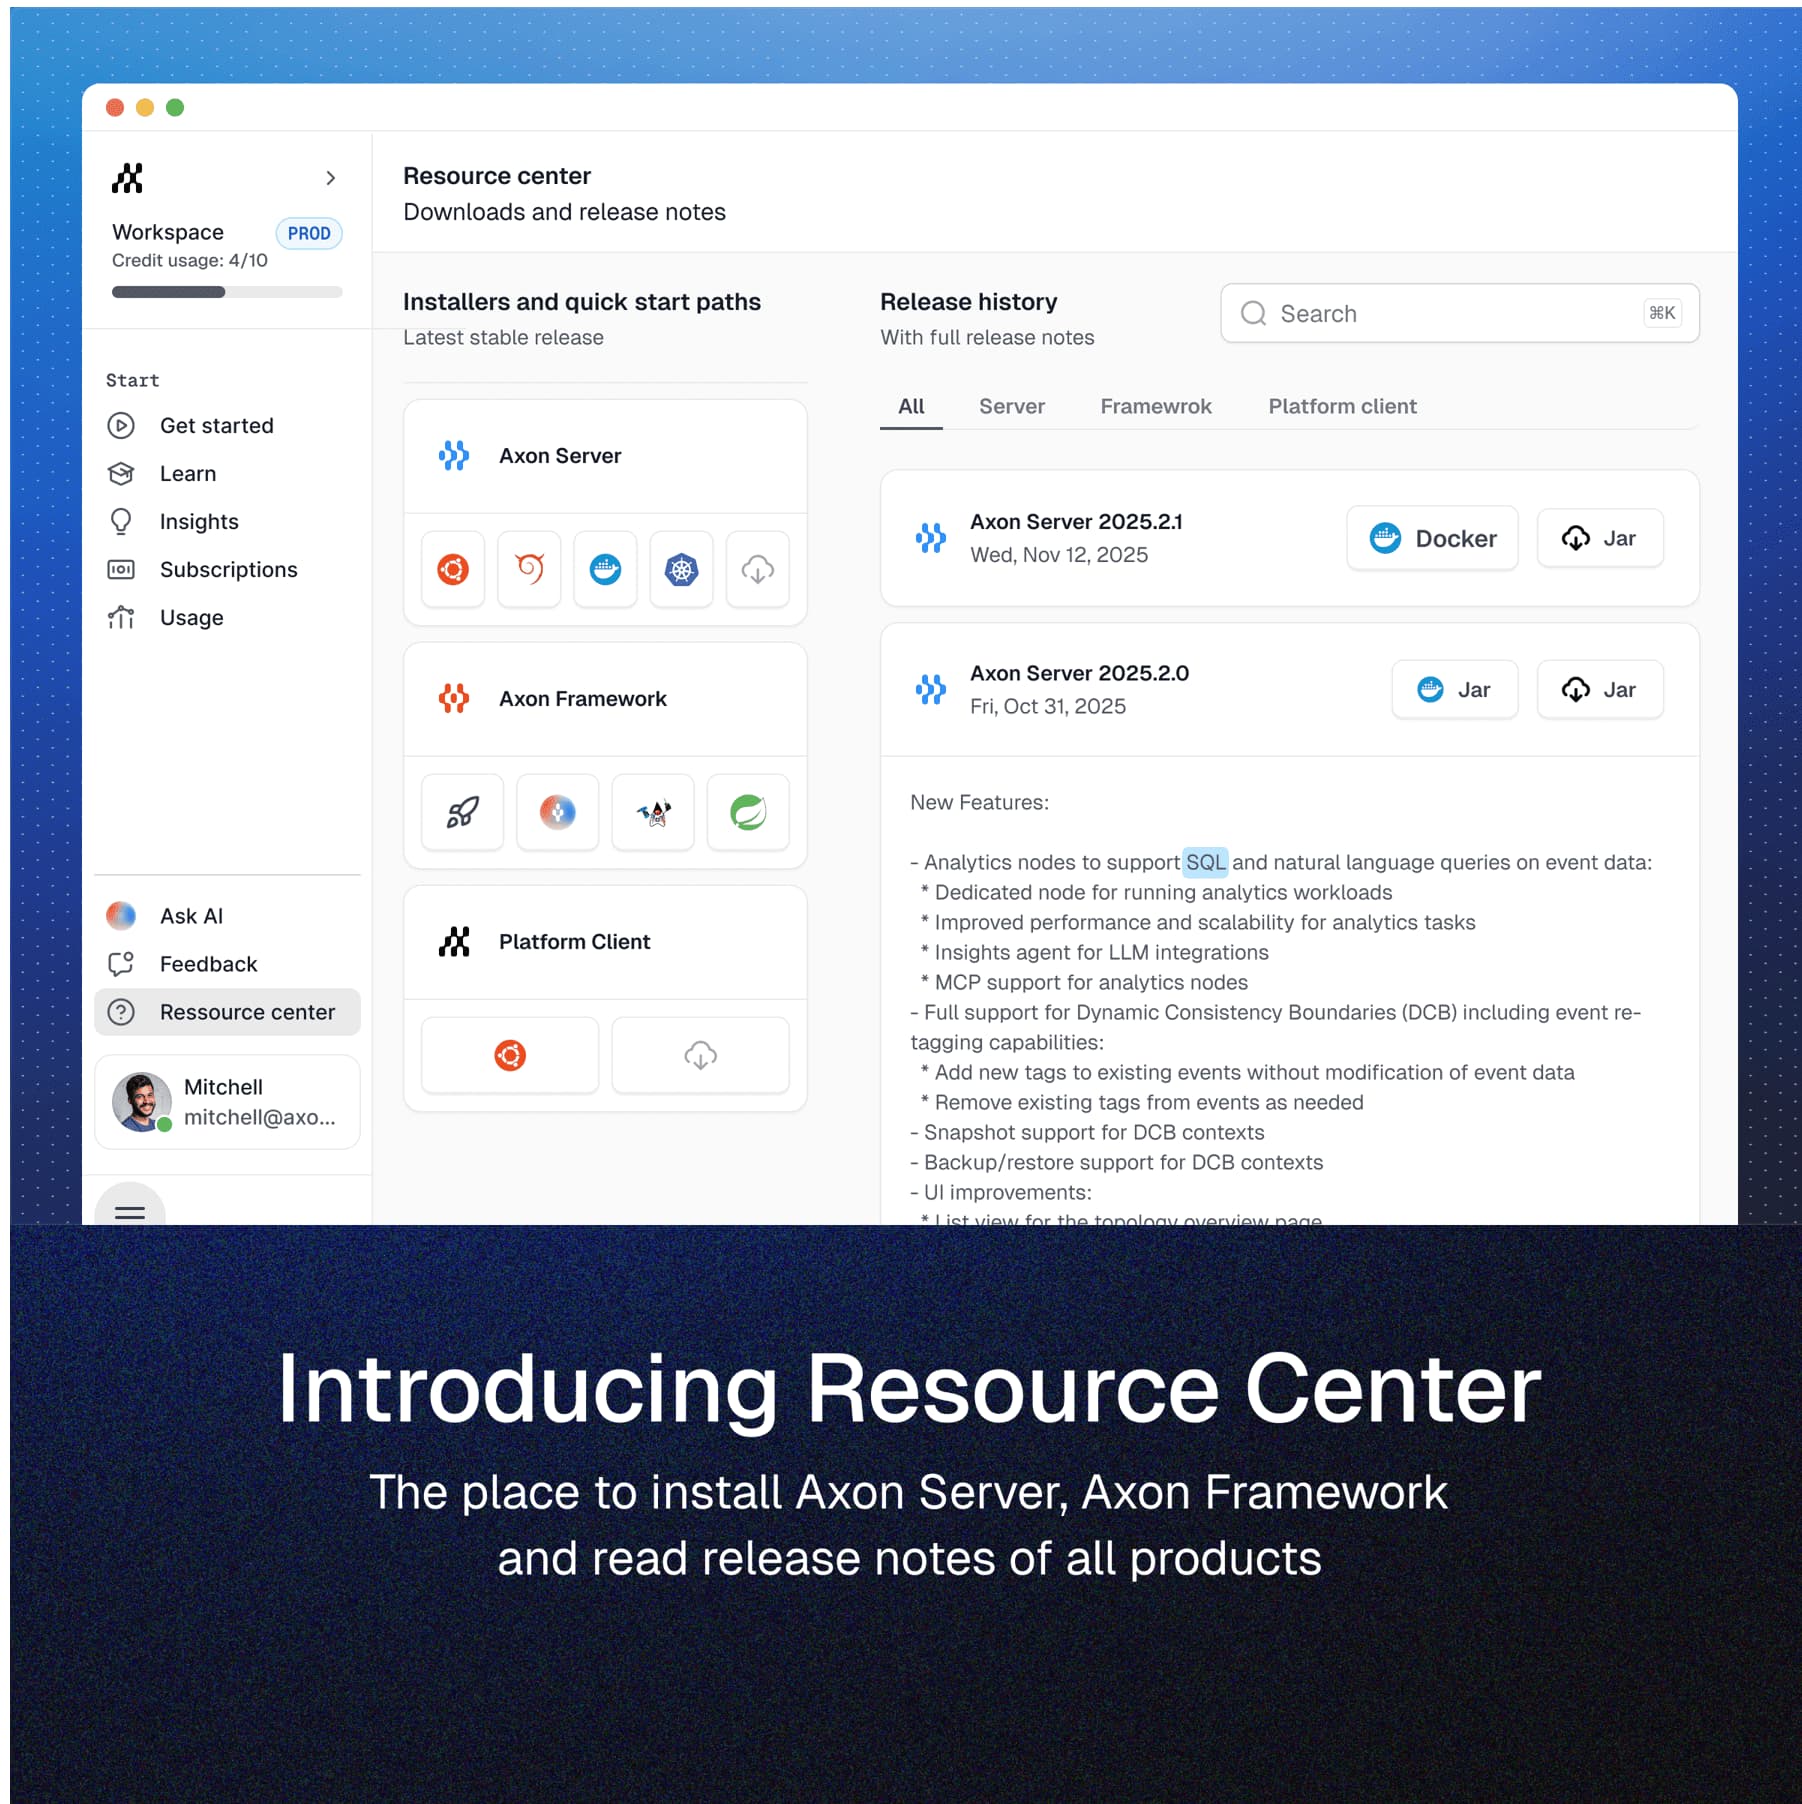Click the Docker whale icon in Axon Server installers
The image size is (1802, 1804).
click(x=605, y=569)
